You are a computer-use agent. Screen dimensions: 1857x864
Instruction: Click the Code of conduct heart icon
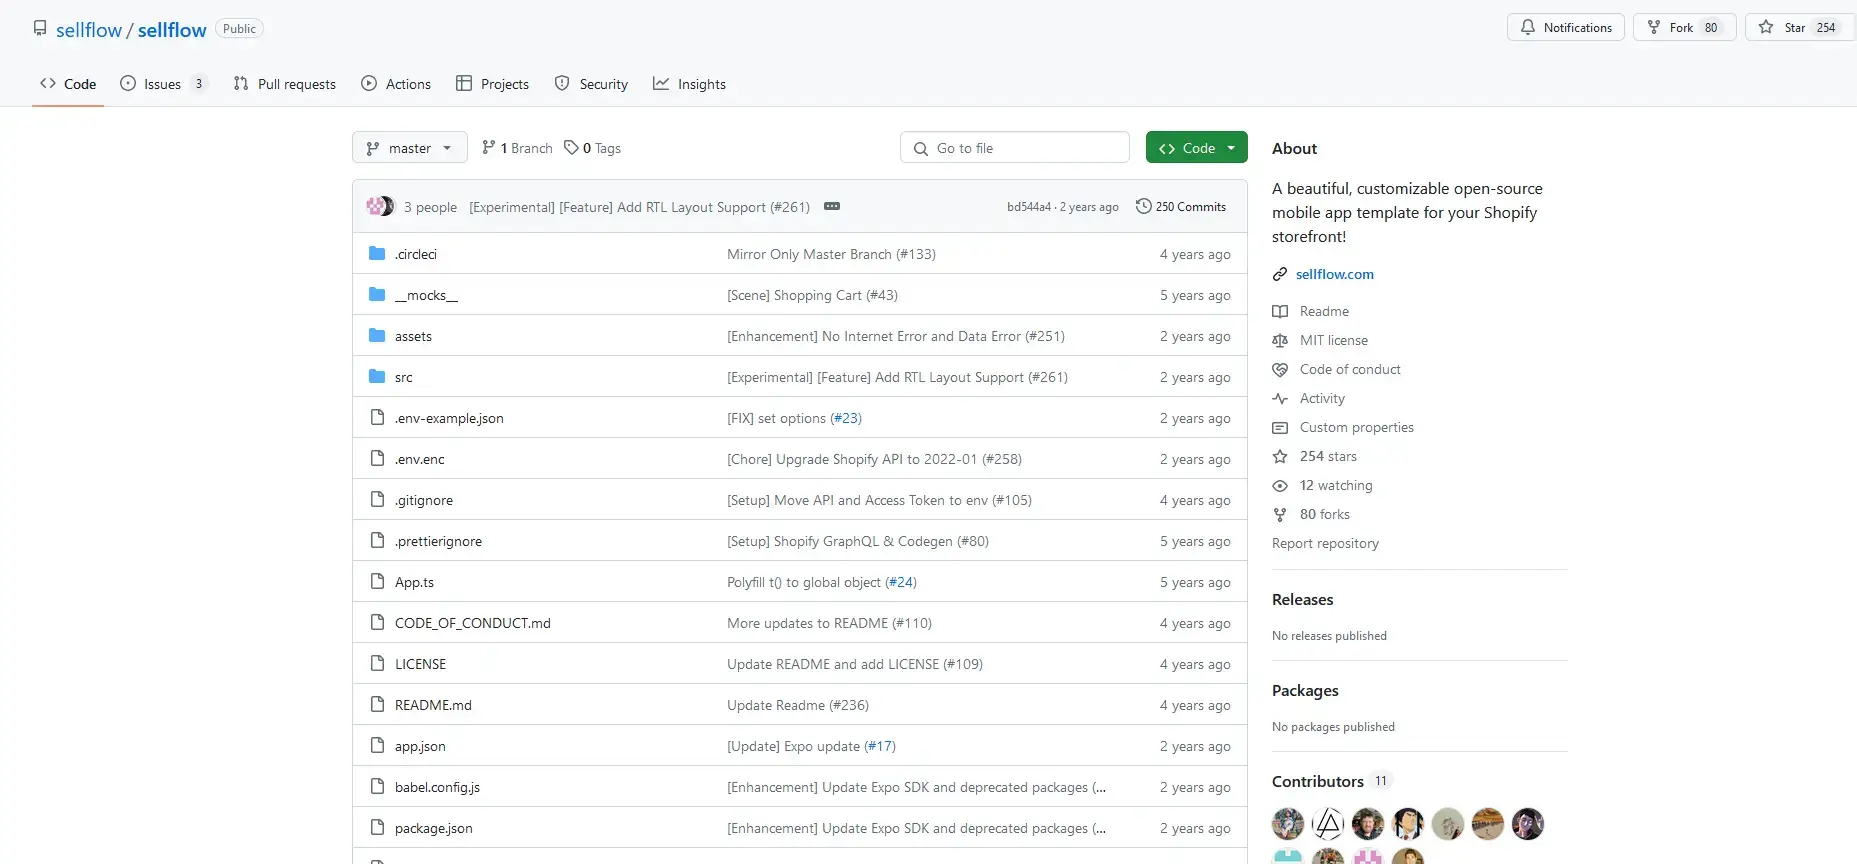tap(1280, 369)
